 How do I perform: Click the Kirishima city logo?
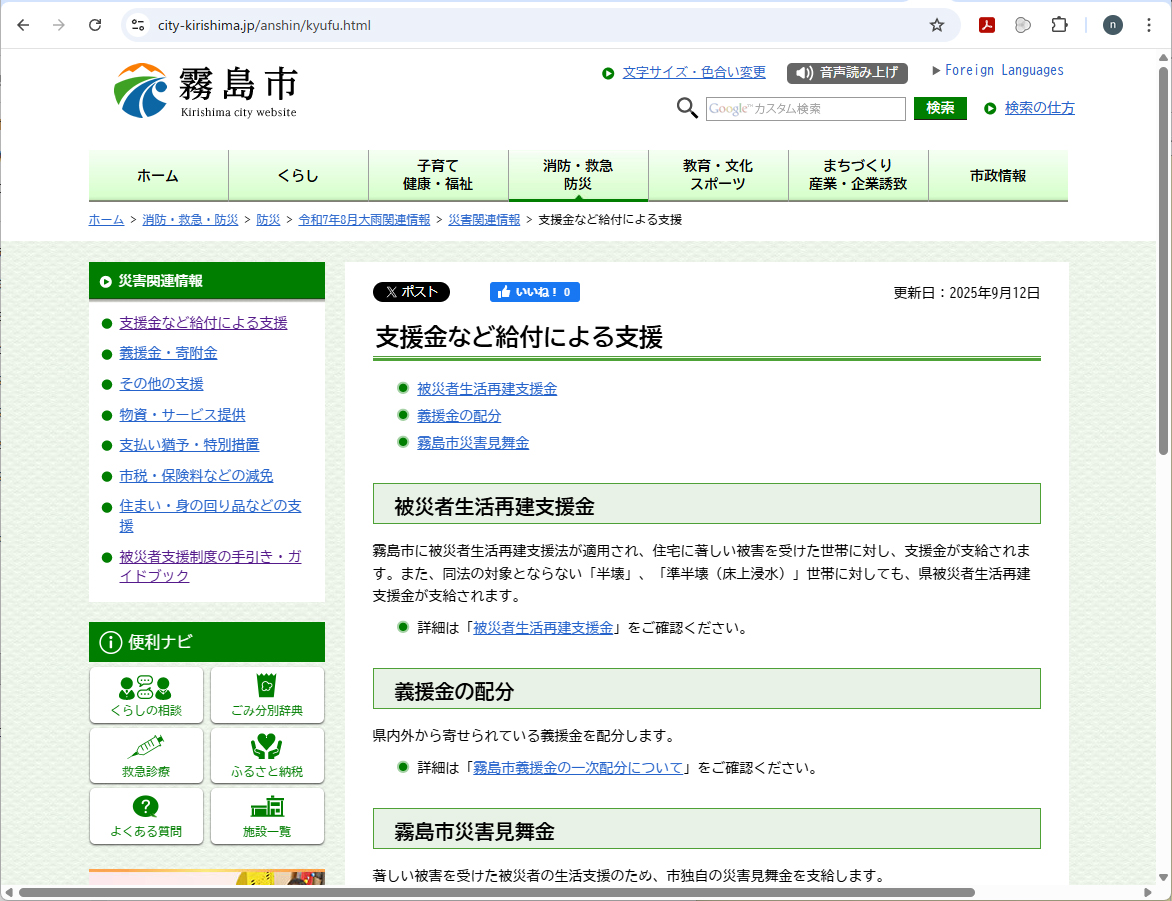click(205, 91)
